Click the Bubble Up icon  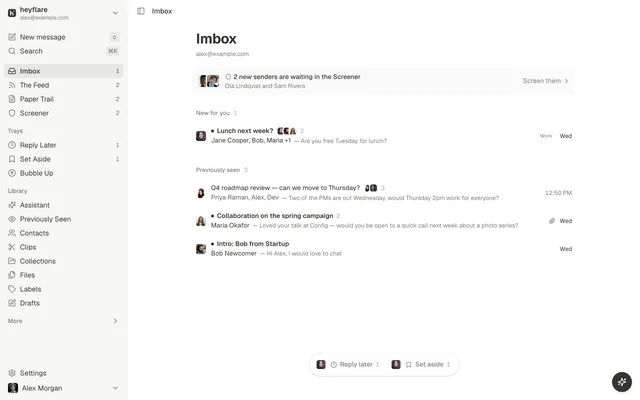click(12, 173)
